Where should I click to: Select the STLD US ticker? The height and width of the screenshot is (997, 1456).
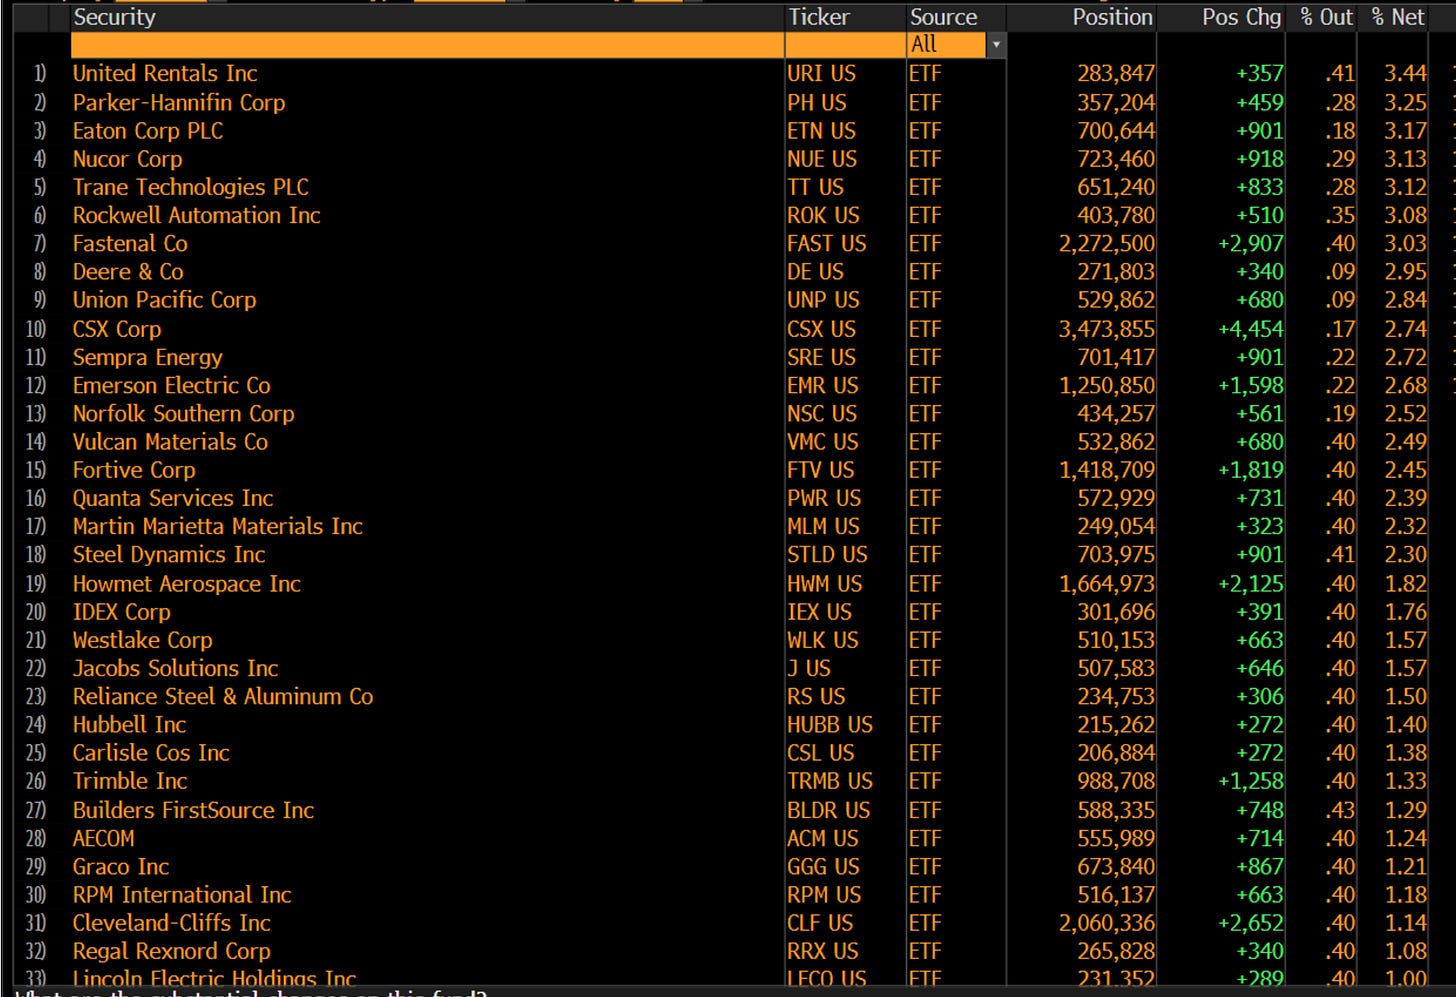[828, 554]
